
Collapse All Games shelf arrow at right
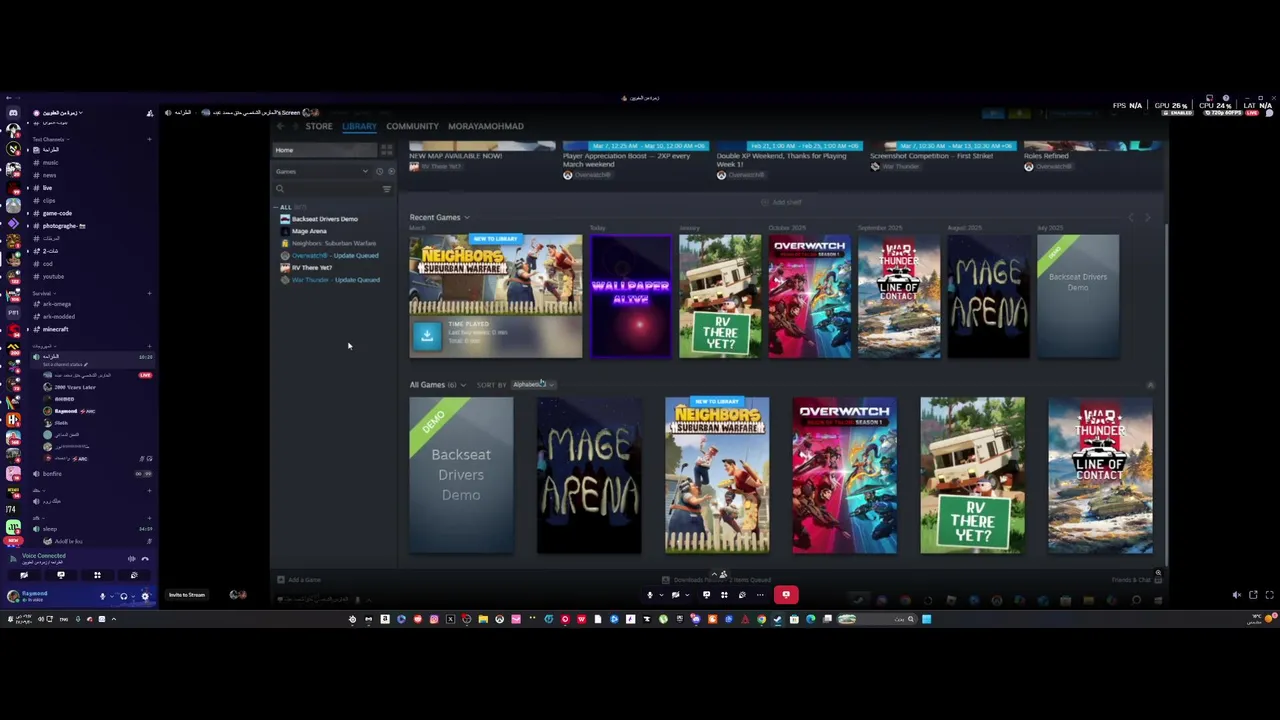[x=1150, y=385]
